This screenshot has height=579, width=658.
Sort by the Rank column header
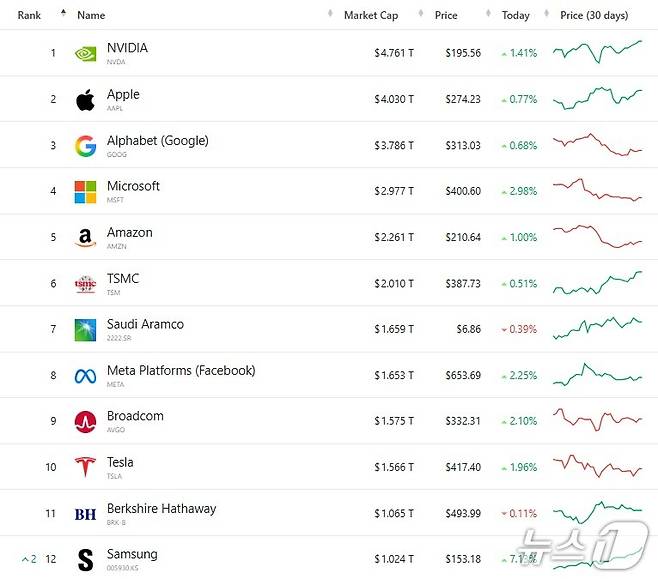tap(29, 15)
